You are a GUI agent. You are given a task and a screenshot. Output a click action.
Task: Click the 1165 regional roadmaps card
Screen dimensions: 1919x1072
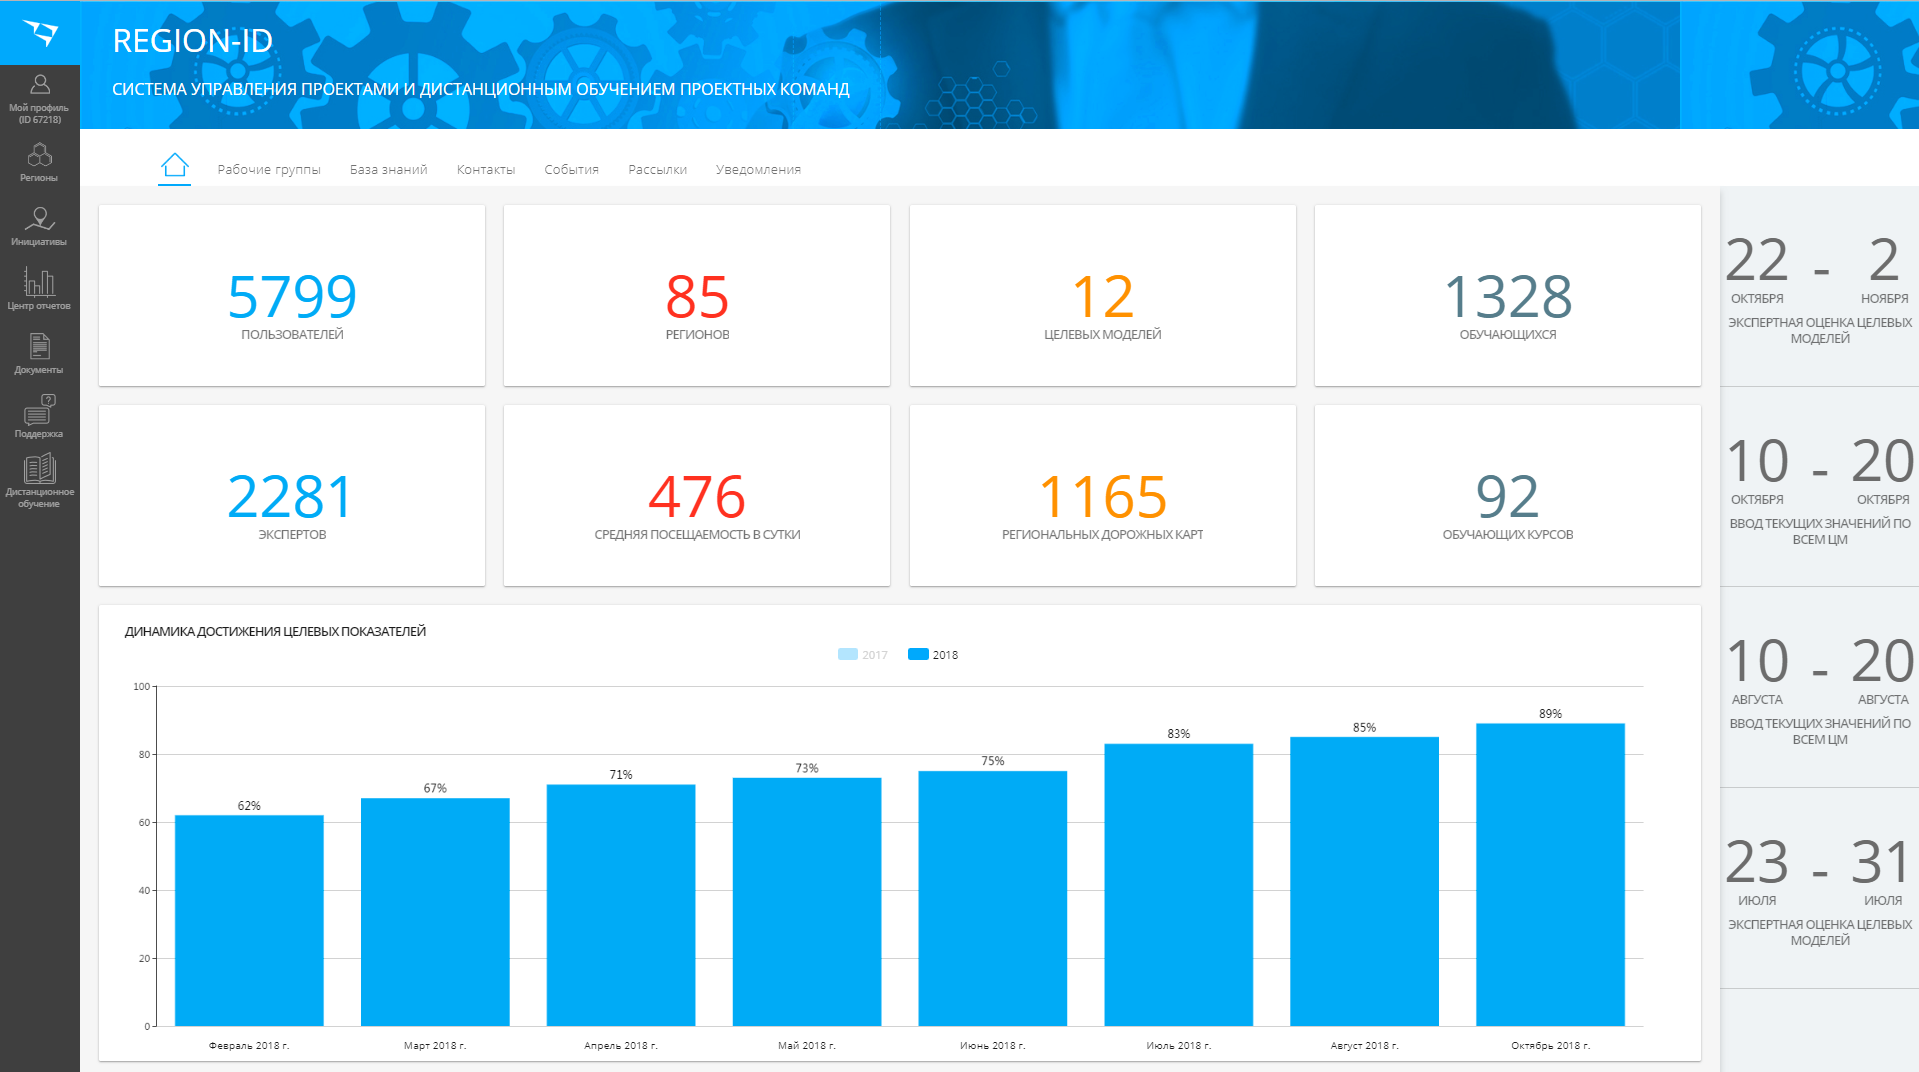click(x=1102, y=496)
